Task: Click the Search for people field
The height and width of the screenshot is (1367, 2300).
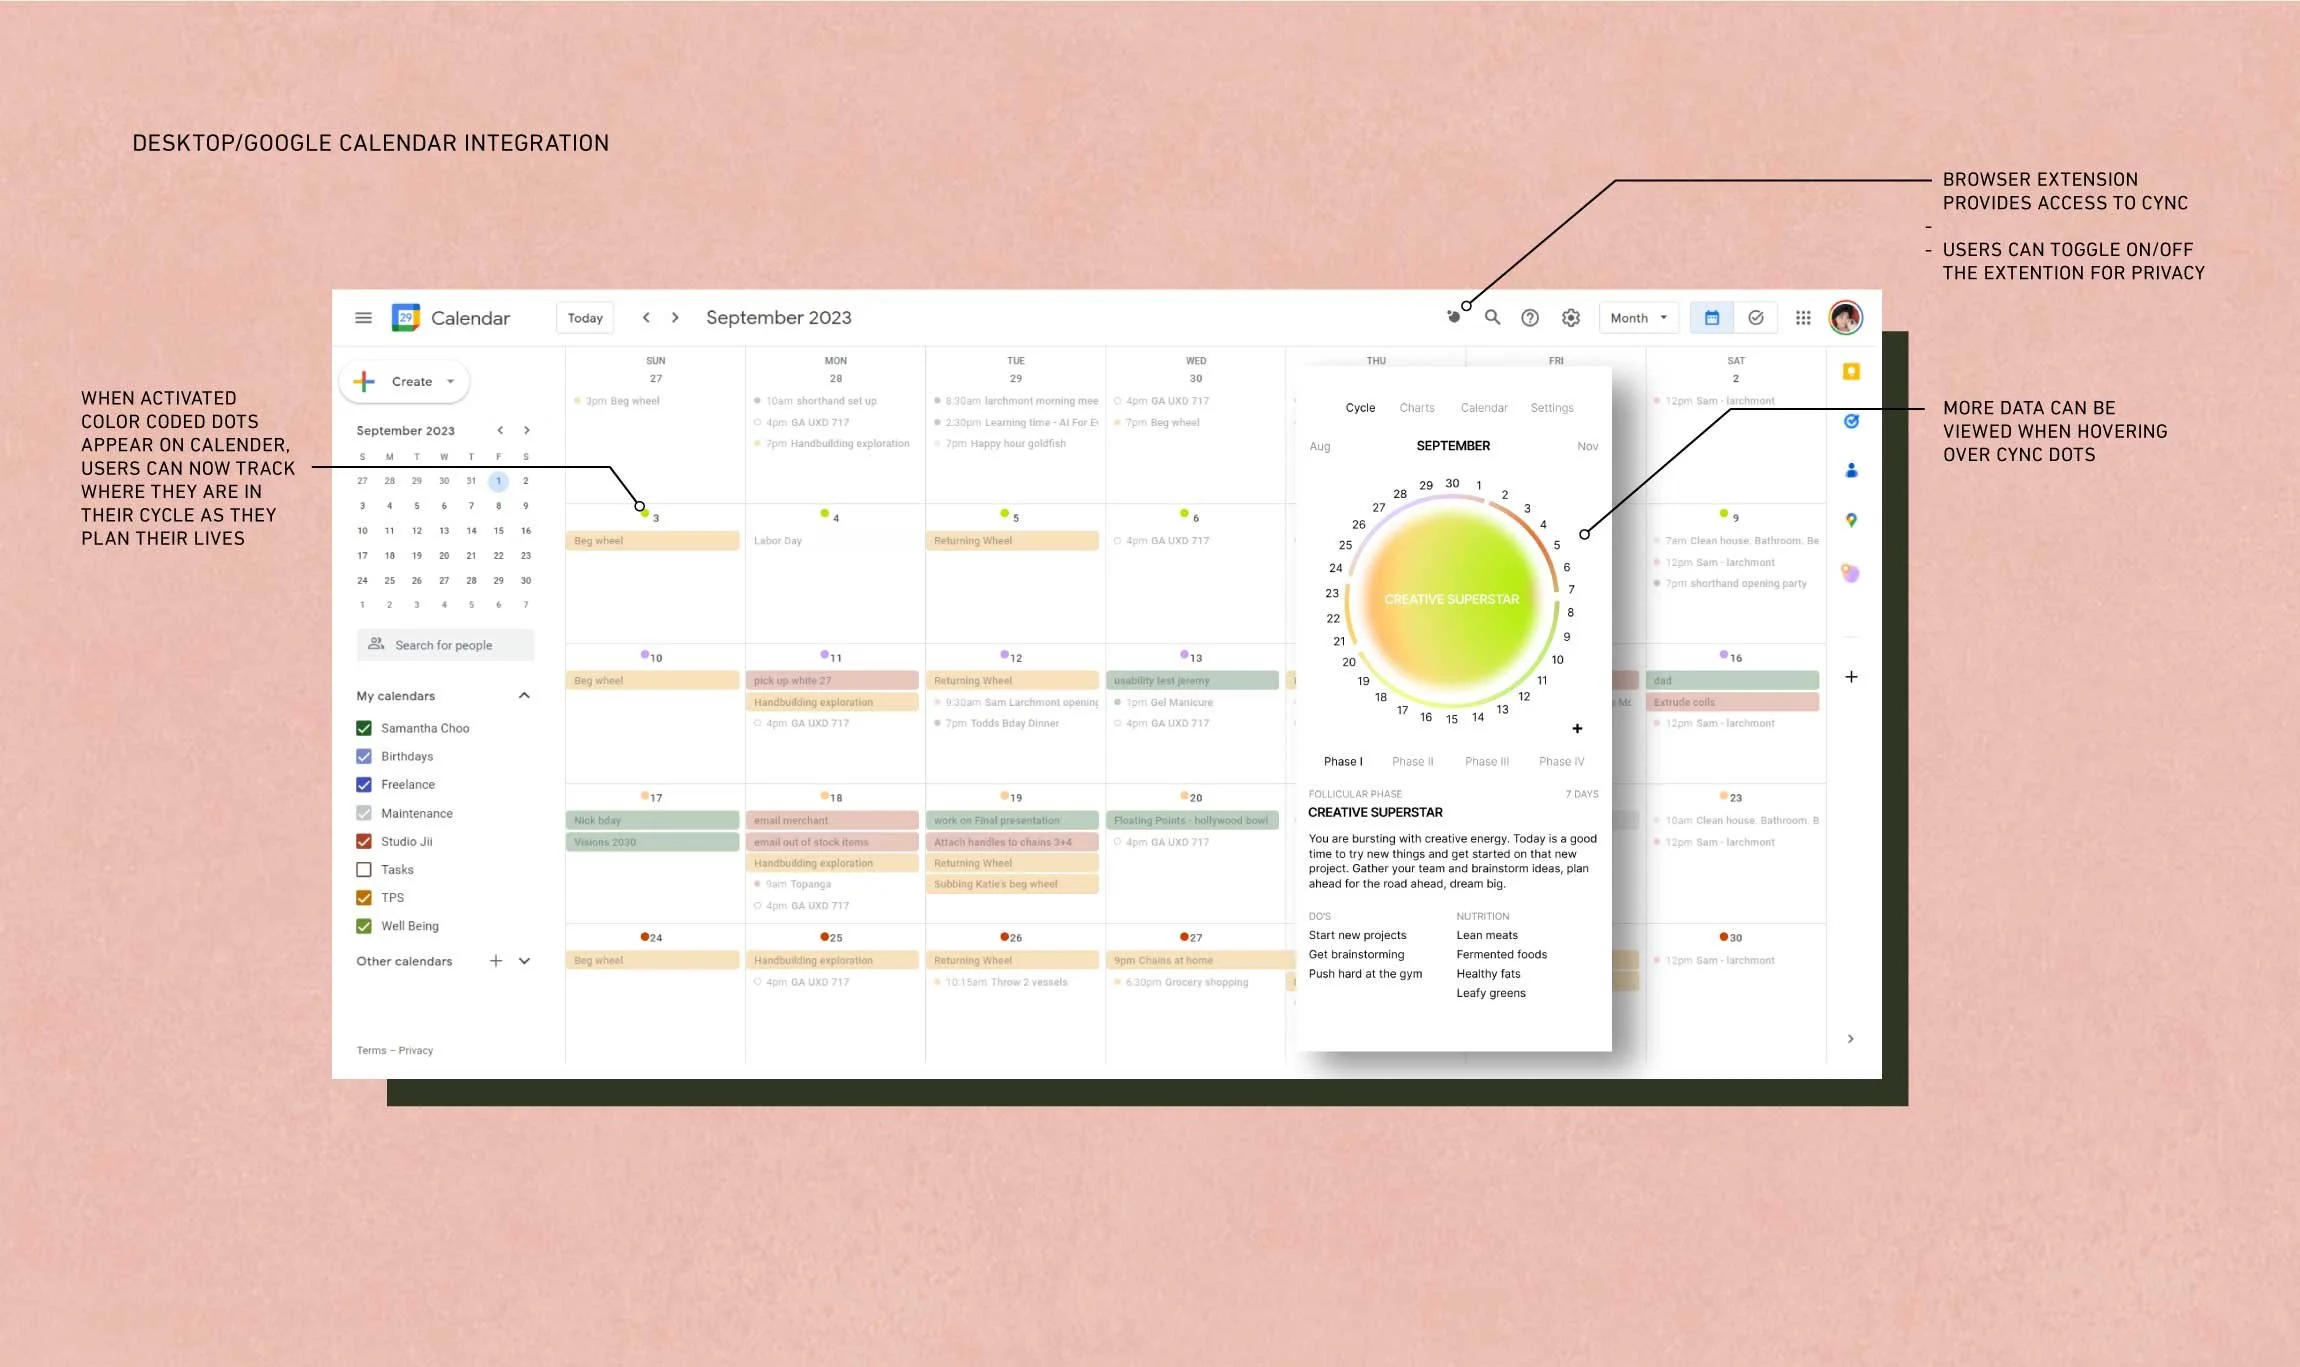Action: coord(445,645)
